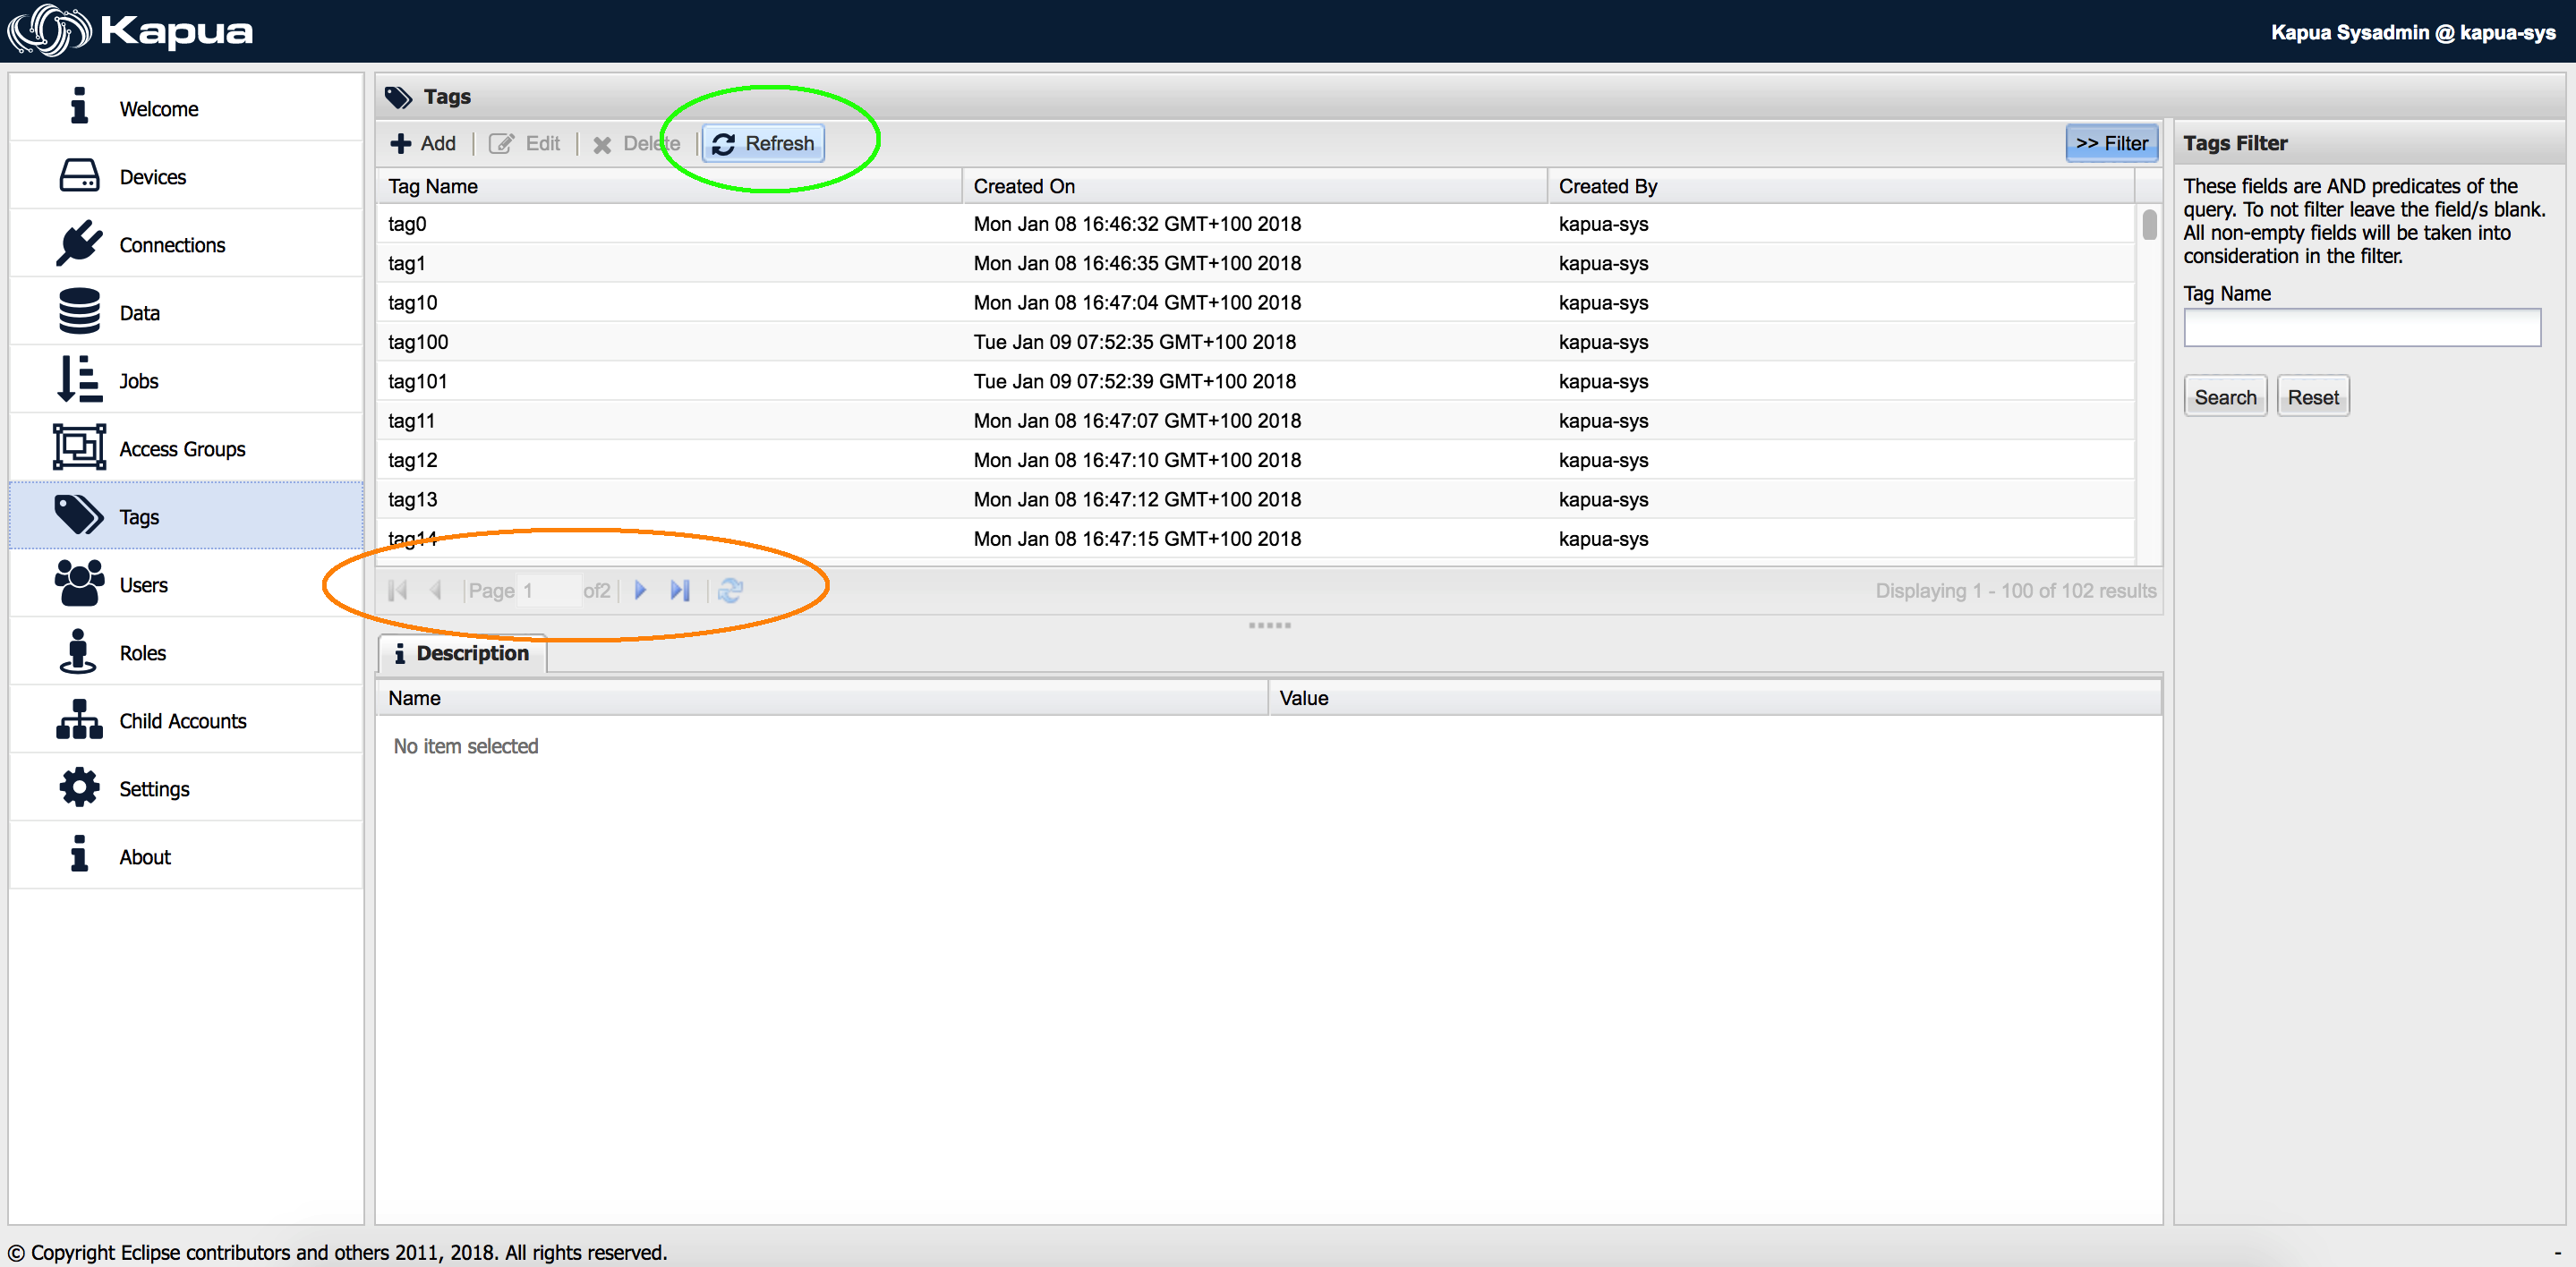Click the refresh icon in the pagination bar
This screenshot has width=2576, height=1267.
click(x=731, y=590)
